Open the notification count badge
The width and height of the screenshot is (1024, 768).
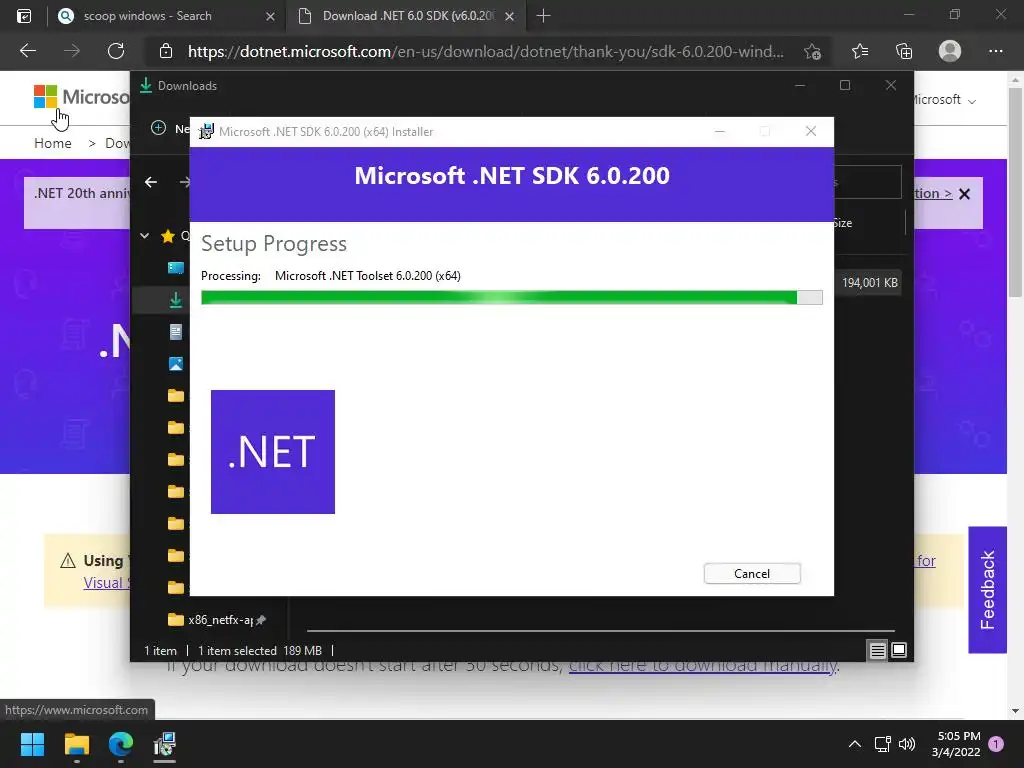click(x=996, y=744)
